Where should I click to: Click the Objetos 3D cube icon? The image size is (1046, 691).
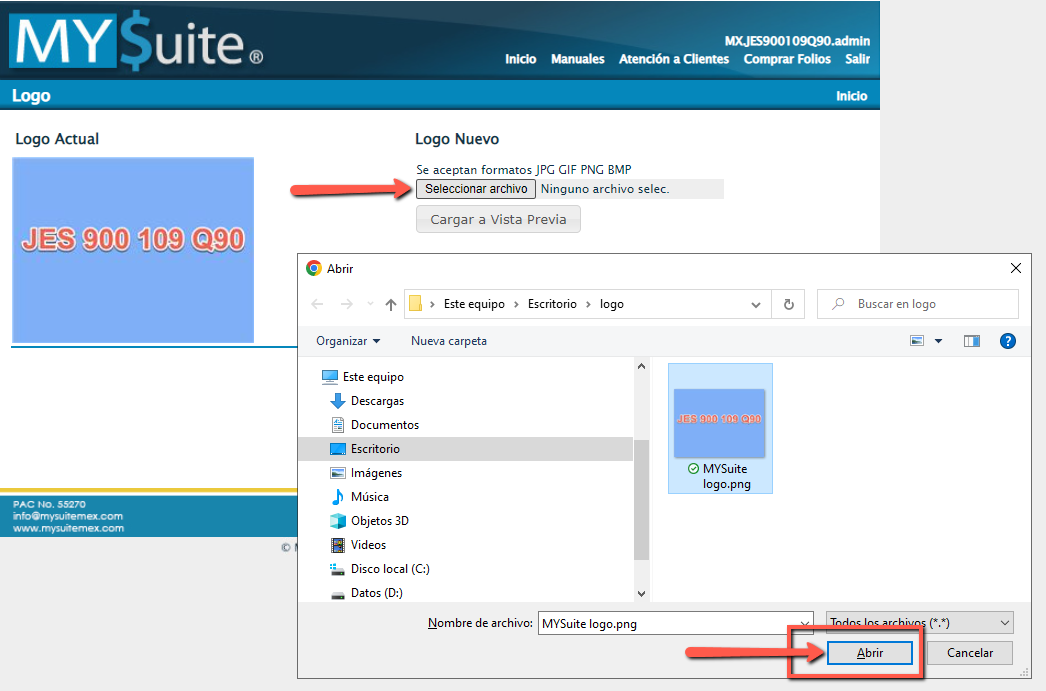click(338, 521)
